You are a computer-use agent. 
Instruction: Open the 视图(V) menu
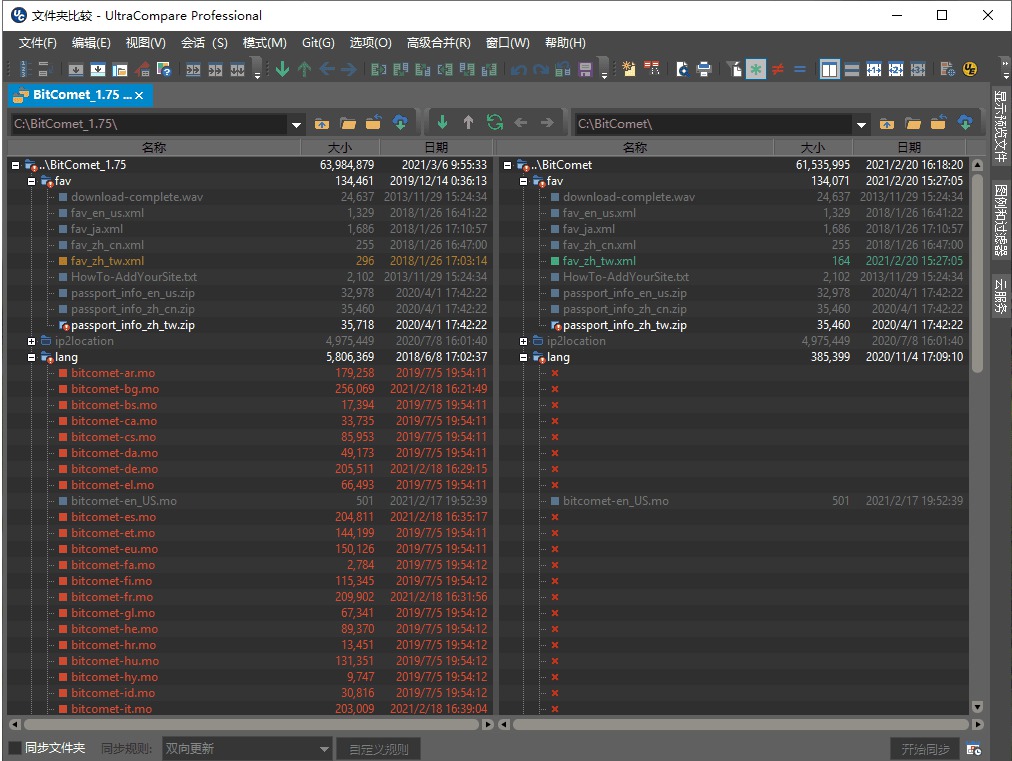(146, 43)
